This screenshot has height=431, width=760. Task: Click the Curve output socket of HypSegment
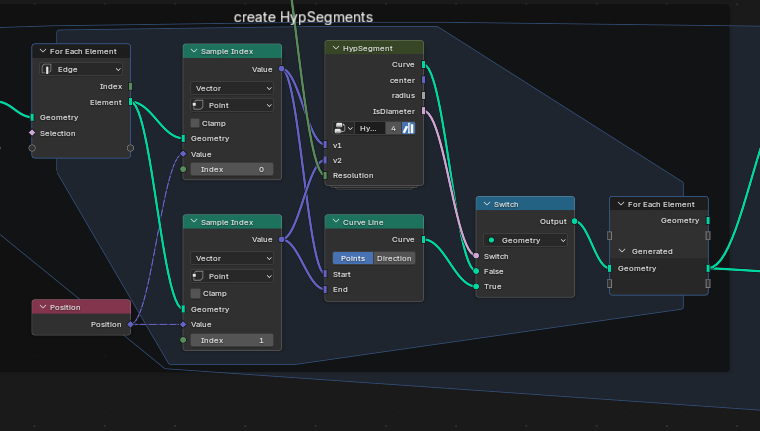424,64
